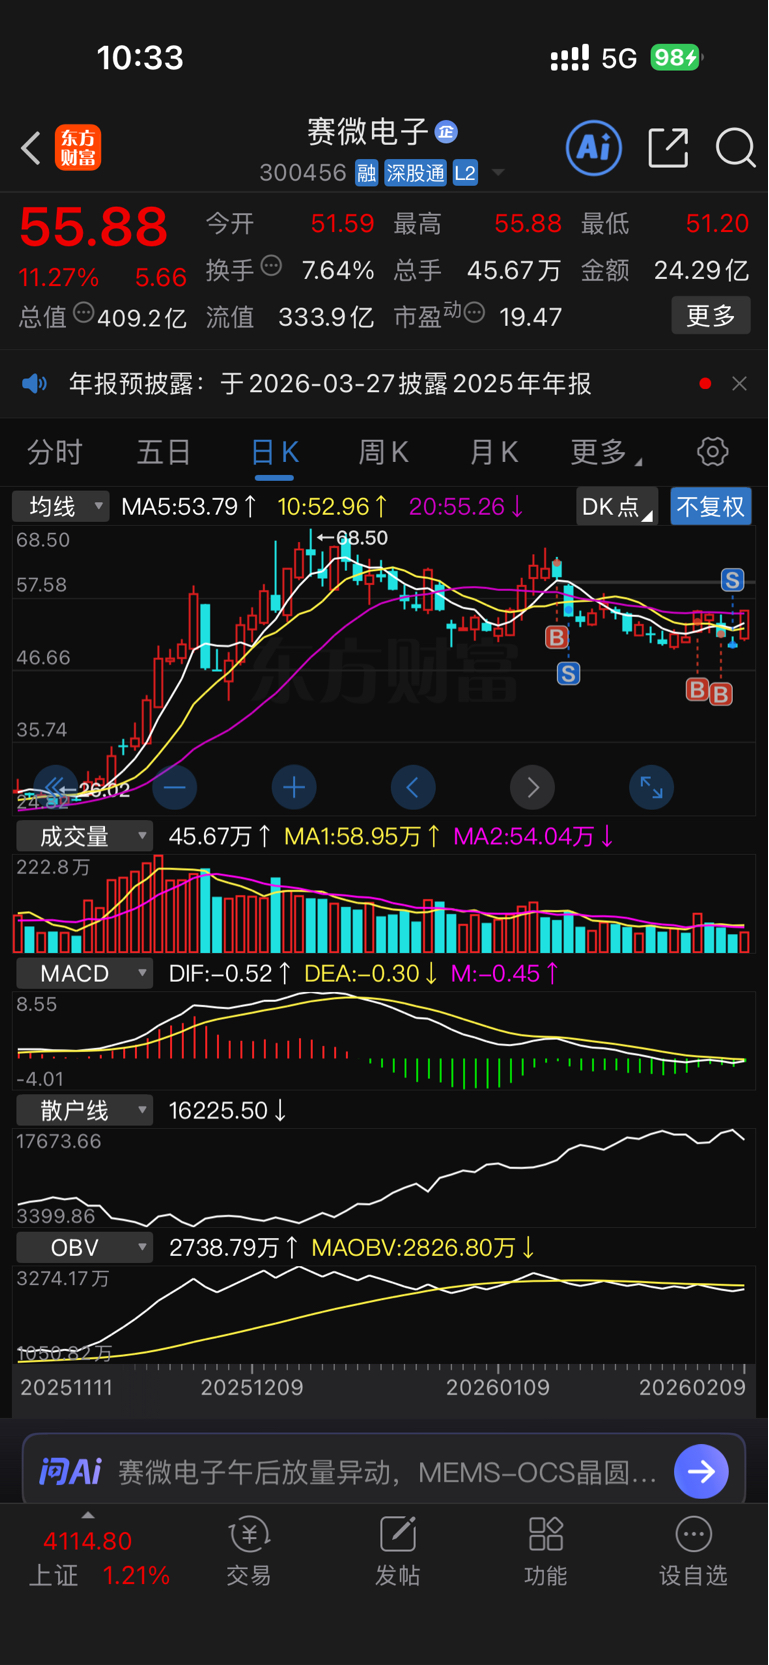Viewport: 769px width, 1665px height.
Task: Tap DIF:-0.52 MACD value
Action: point(230,973)
